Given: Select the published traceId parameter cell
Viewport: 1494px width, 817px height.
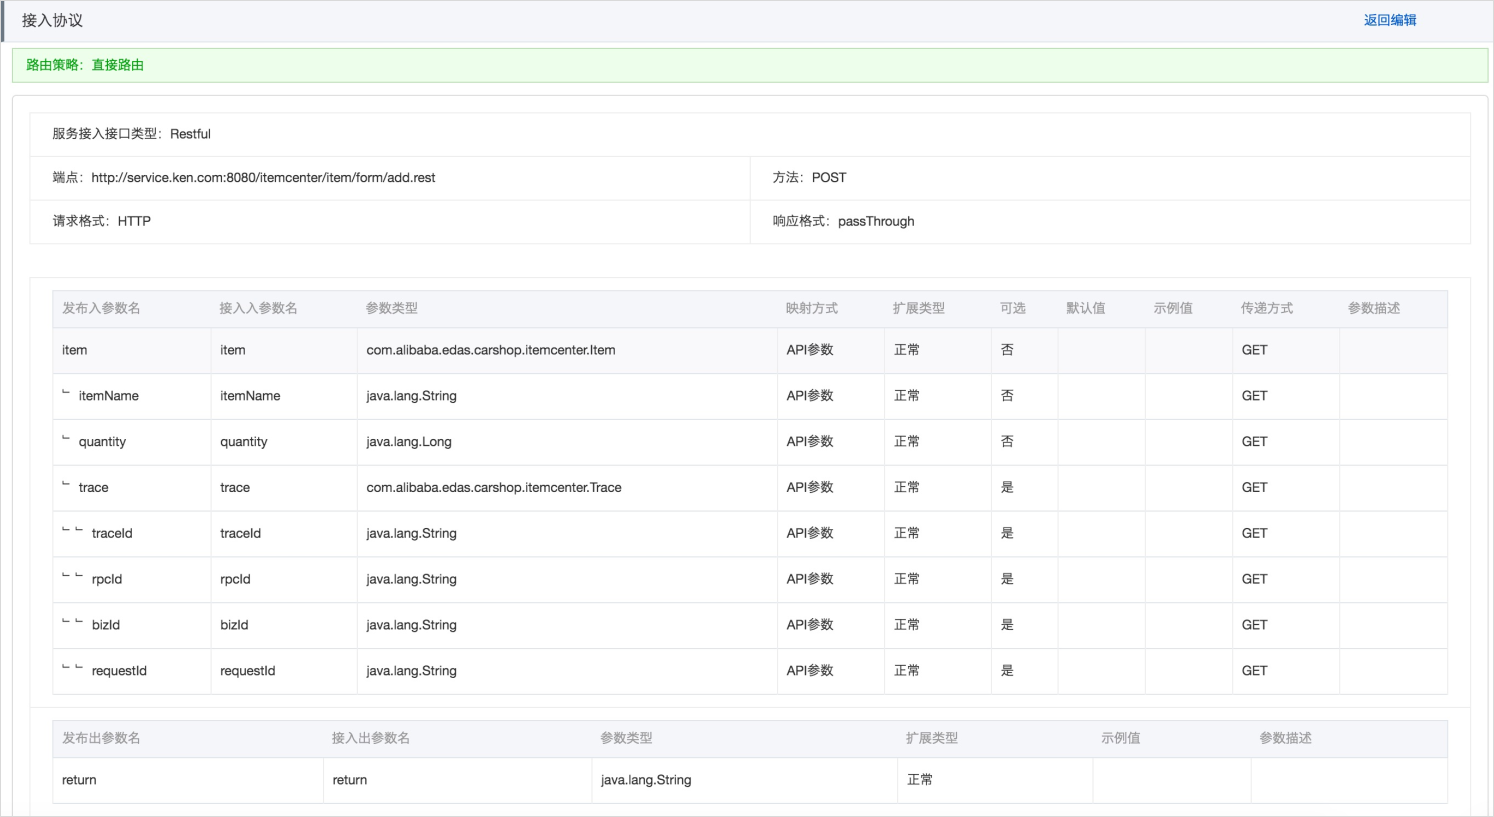Looking at the screenshot, I should pyautogui.click(x=132, y=534).
